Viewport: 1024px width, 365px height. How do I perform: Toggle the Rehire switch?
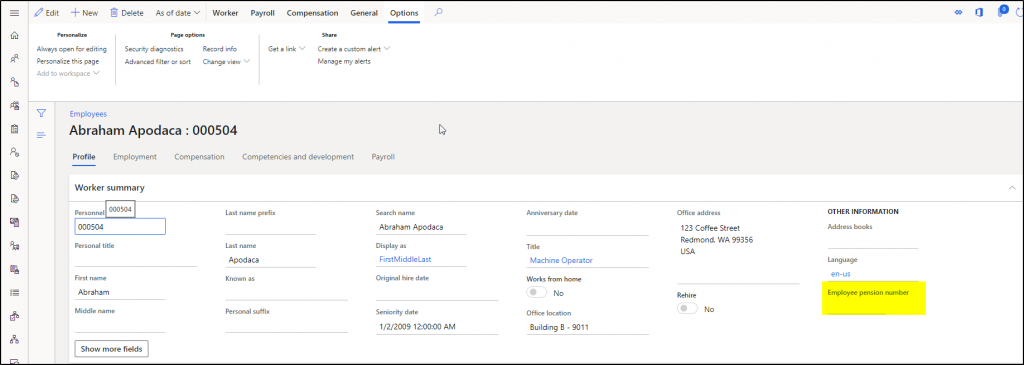[x=688, y=309]
